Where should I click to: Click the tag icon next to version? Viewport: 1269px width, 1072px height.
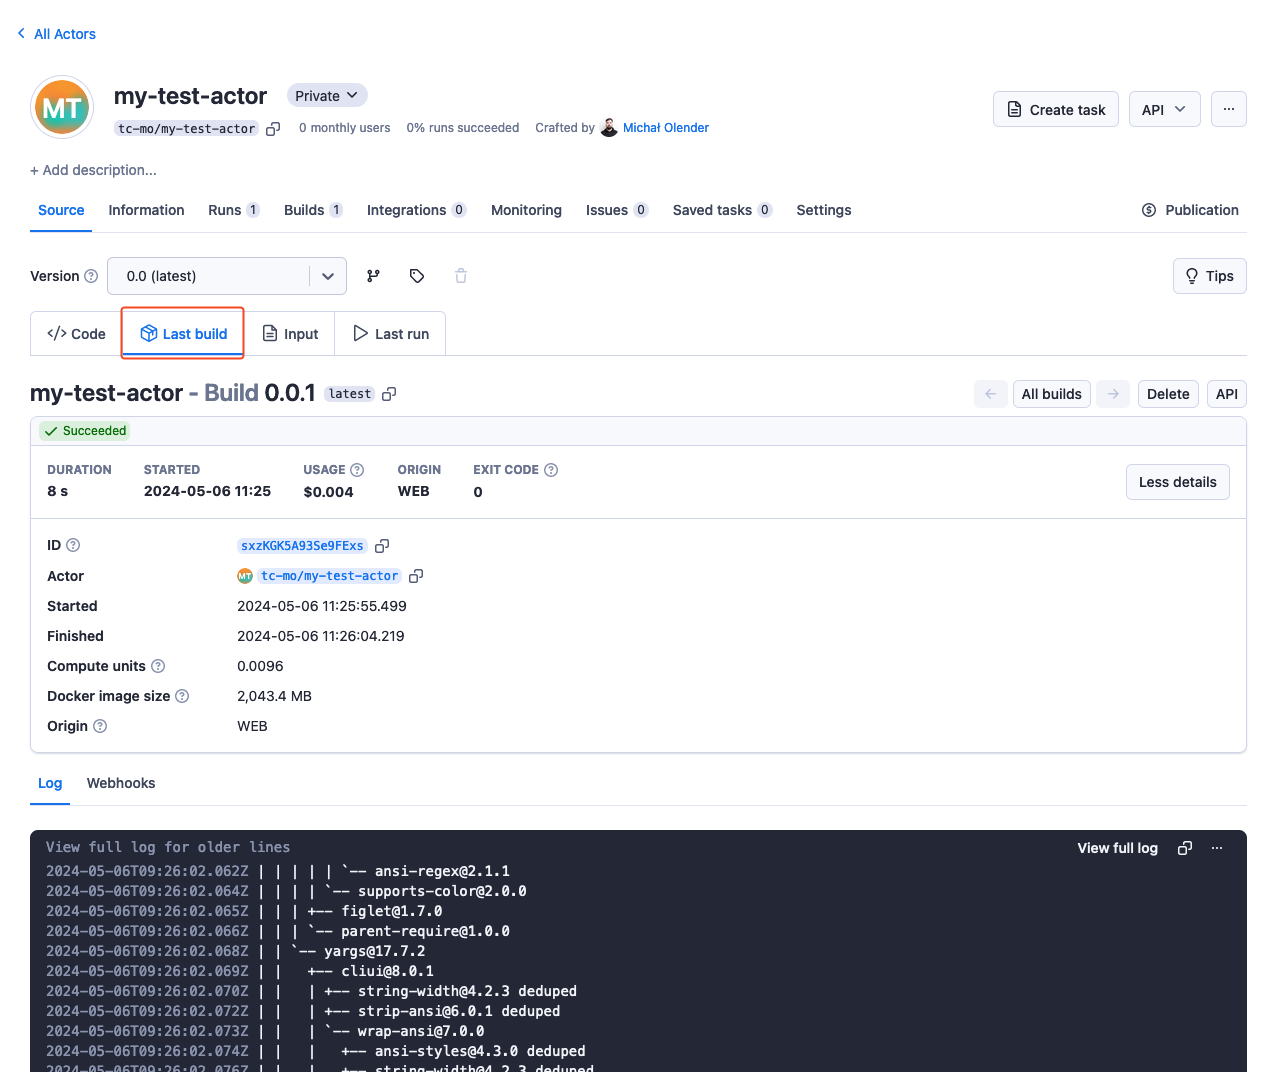pyautogui.click(x=417, y=276)
